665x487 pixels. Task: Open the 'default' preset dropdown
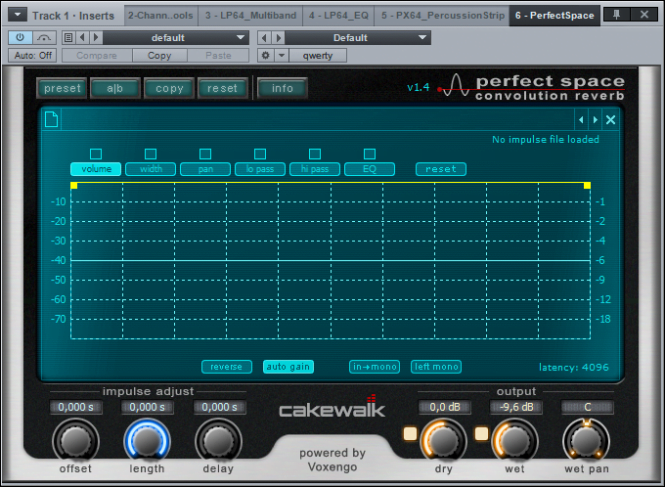pos(176,37)
